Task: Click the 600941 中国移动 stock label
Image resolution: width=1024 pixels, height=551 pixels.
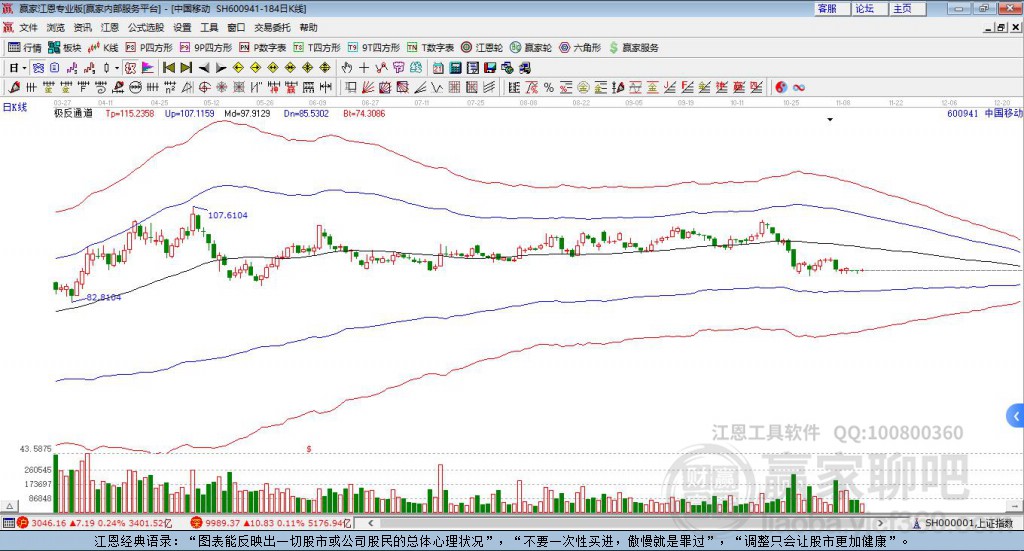Action: pyautogui.click(x=984, y=113)
